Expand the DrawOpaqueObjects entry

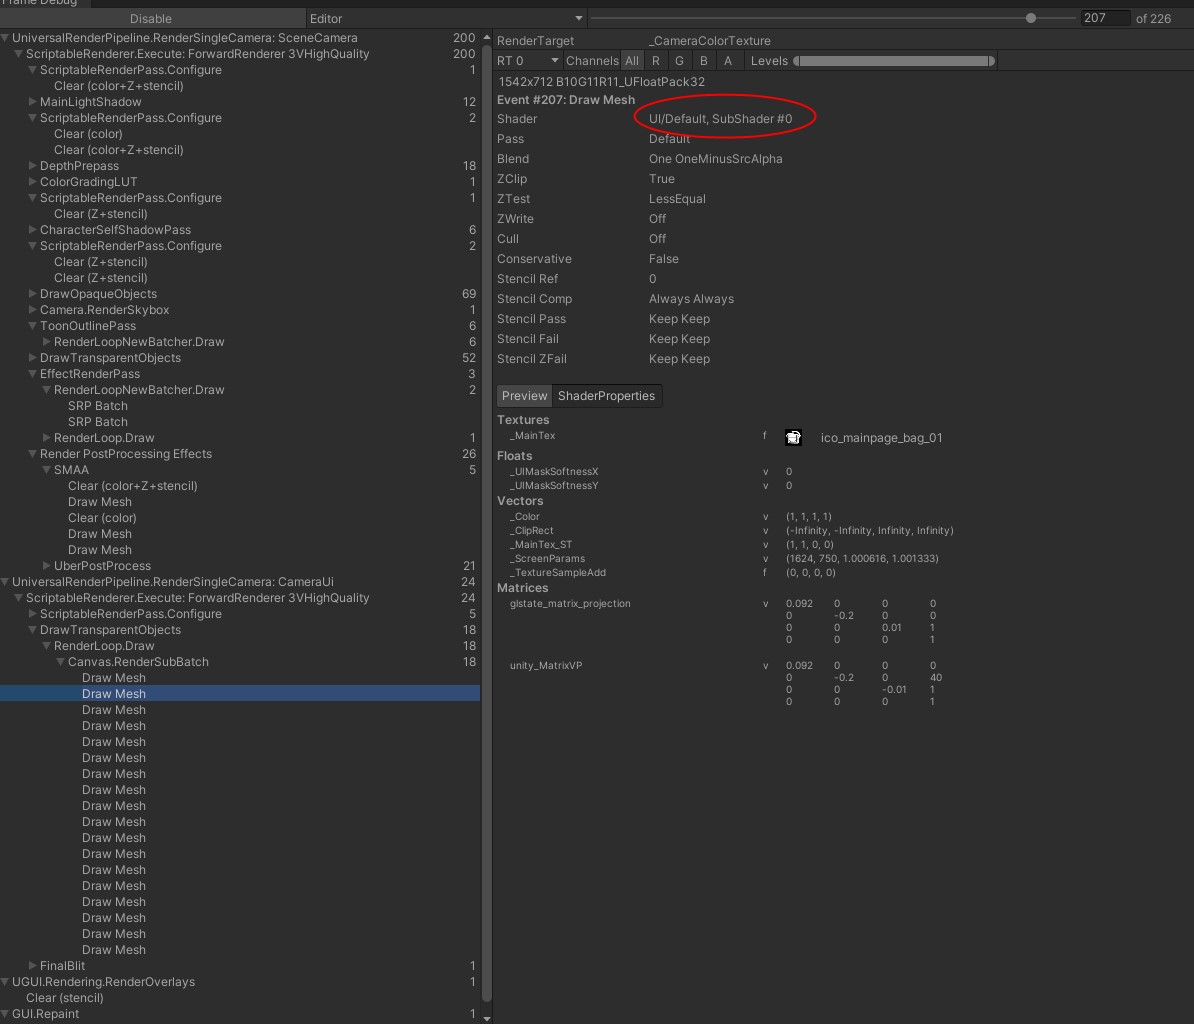pos(33,294)
